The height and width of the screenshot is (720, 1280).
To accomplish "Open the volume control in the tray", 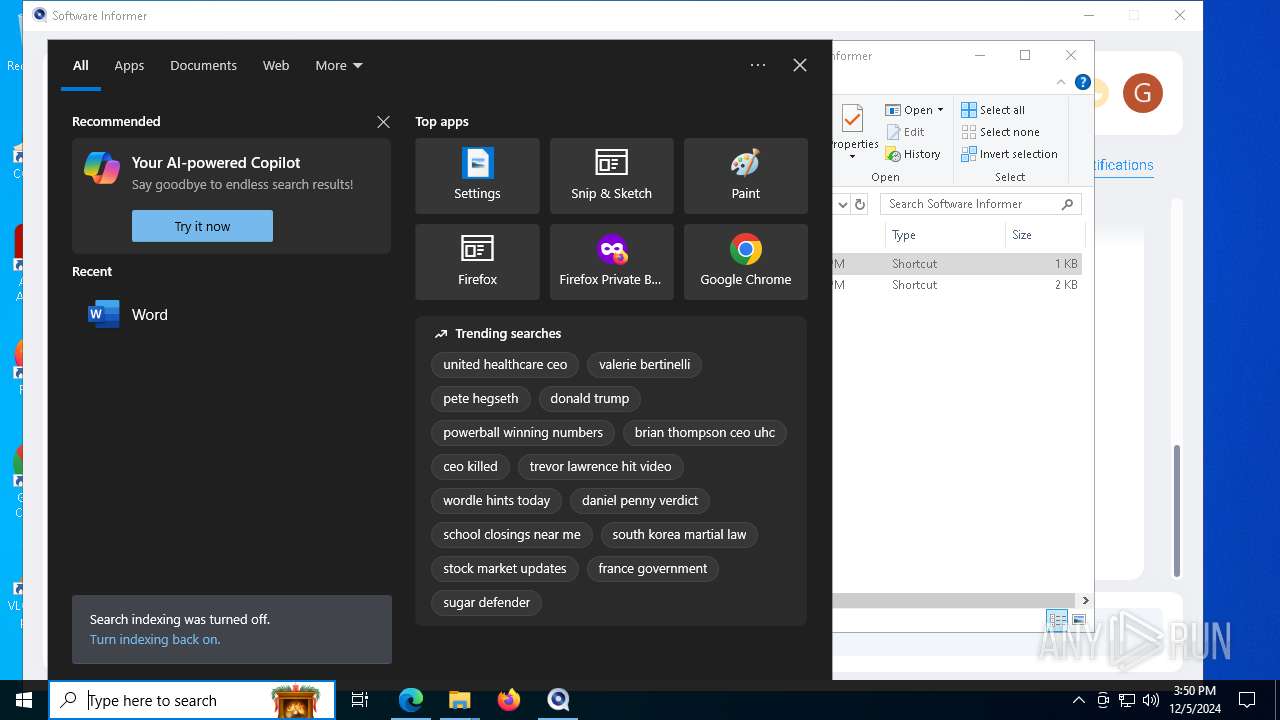I will point(1151,700).
